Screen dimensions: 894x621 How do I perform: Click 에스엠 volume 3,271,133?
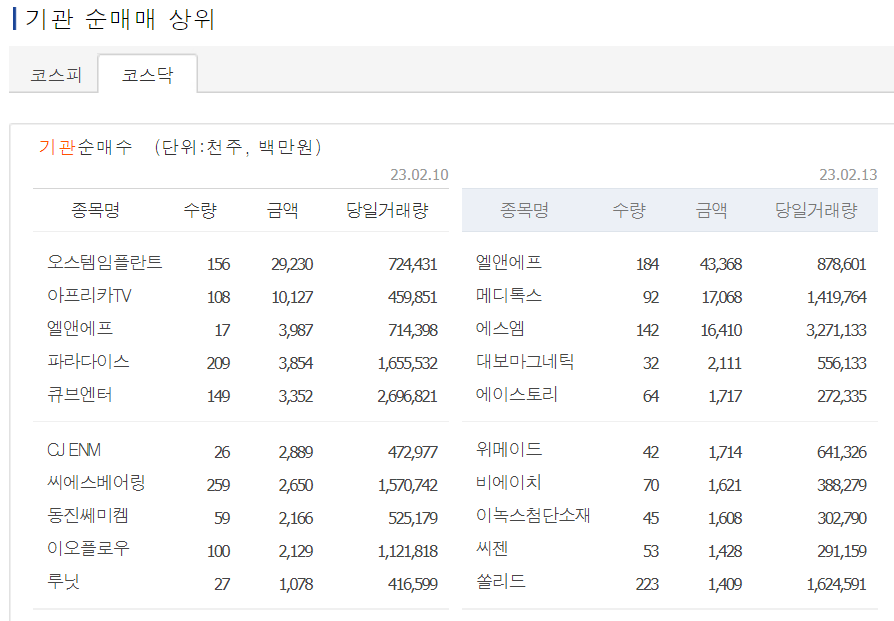(x=836, y=331)
